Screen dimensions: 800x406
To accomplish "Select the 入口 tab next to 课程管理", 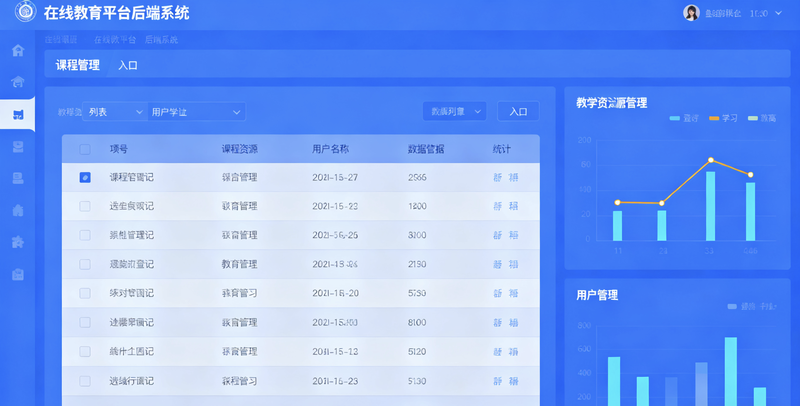I will coord(128,65).
